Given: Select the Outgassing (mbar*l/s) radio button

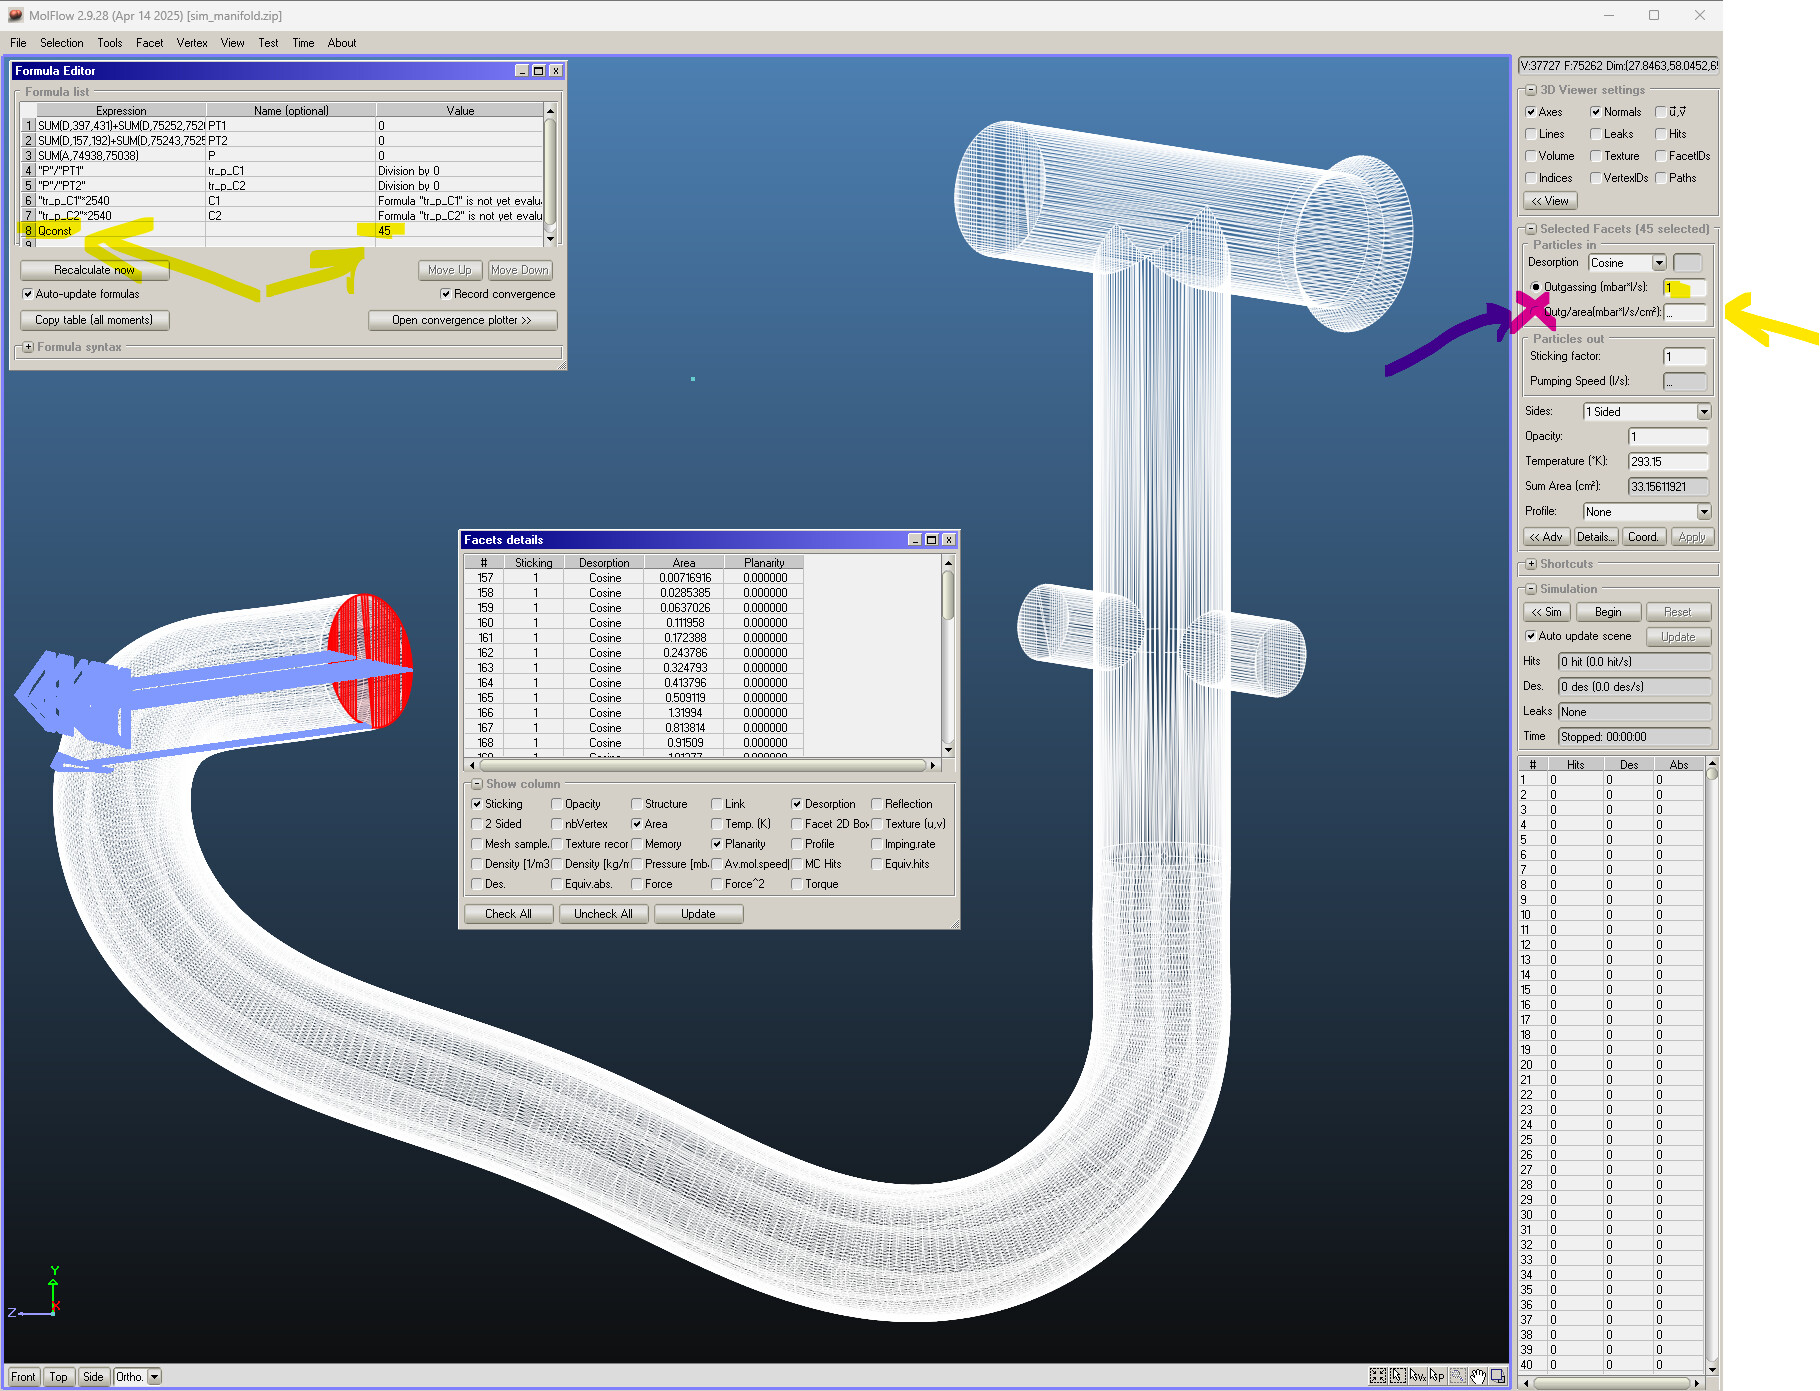Looking at the screenshot, I should 1536,287.
